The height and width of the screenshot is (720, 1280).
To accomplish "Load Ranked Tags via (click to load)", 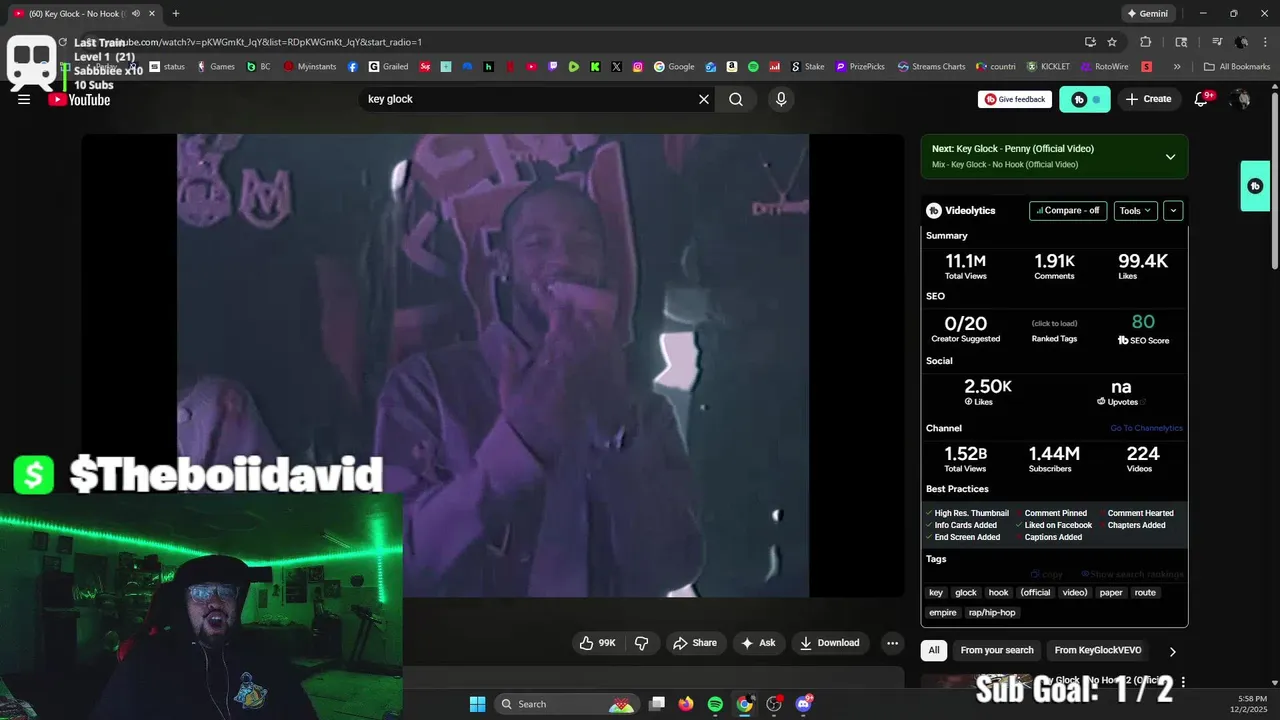I will pos(1054,323).
